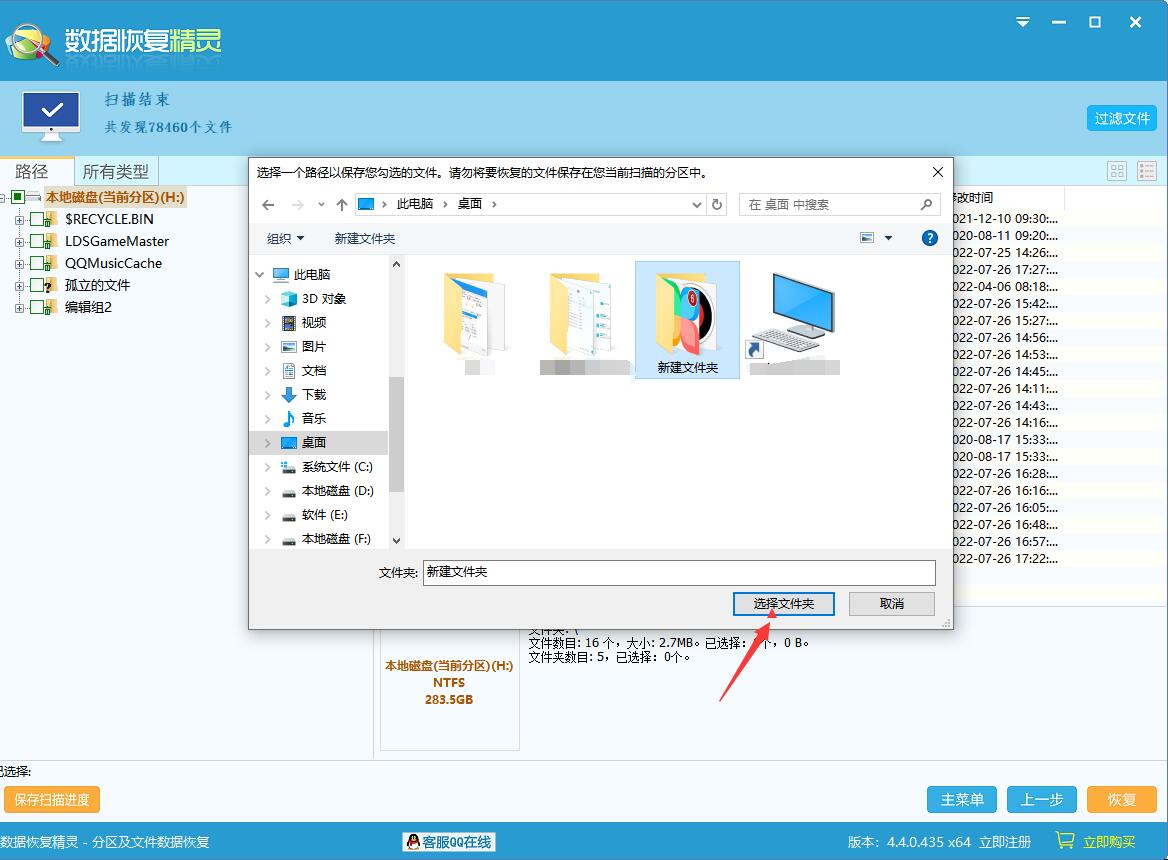This screenshot has width=1168, height=860.
Task: Select the 音乐 music folder icon
Action: [289, 419]
